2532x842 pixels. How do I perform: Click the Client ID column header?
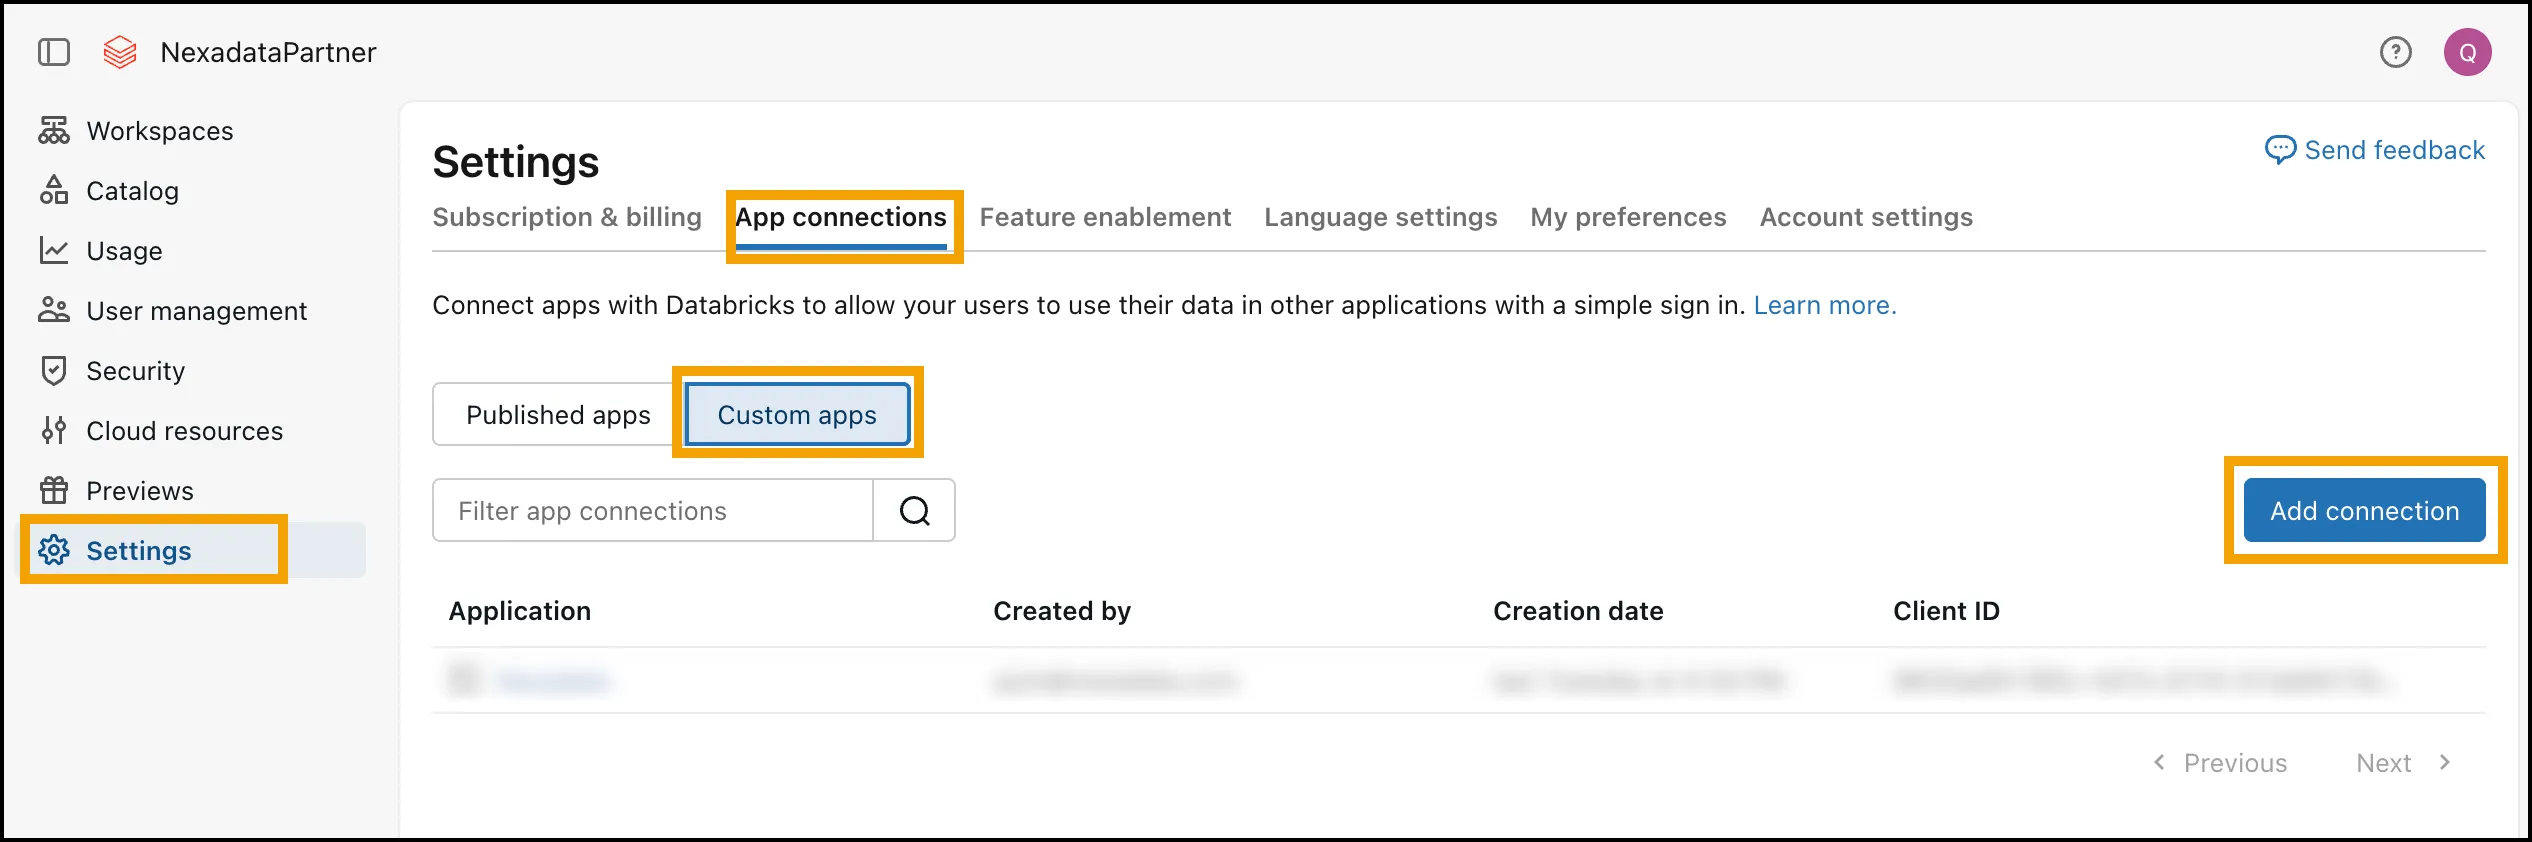(1946, 611)
